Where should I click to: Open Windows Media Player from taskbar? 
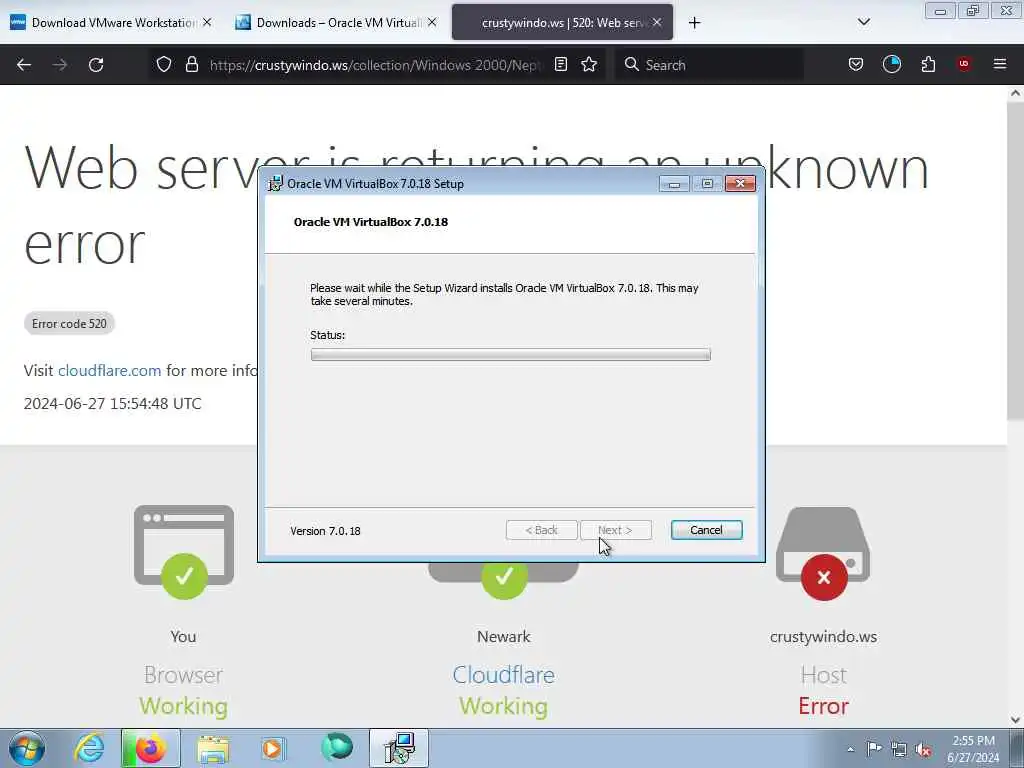[273, 748]
